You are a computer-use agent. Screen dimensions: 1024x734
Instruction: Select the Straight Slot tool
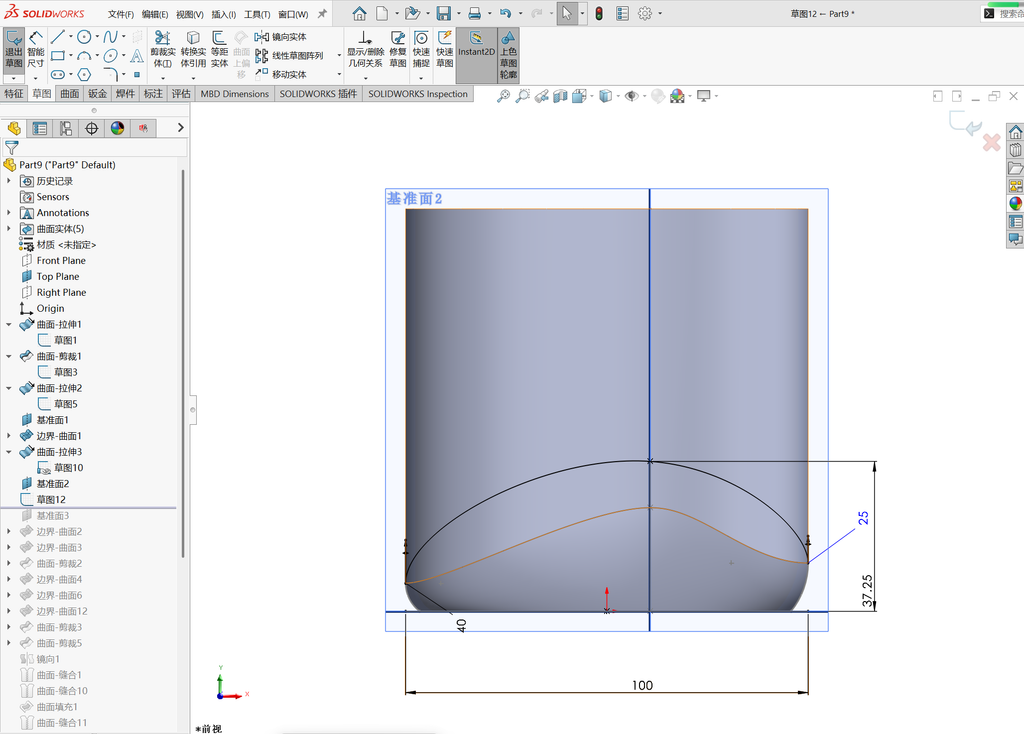click(58, 74)
